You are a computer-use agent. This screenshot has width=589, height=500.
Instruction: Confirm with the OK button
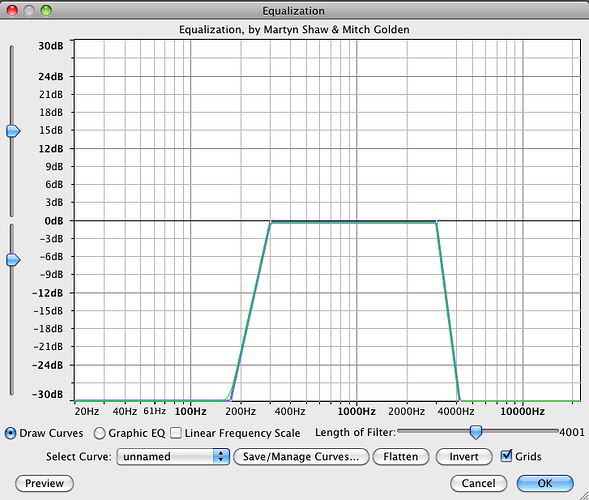click(545, 483)
